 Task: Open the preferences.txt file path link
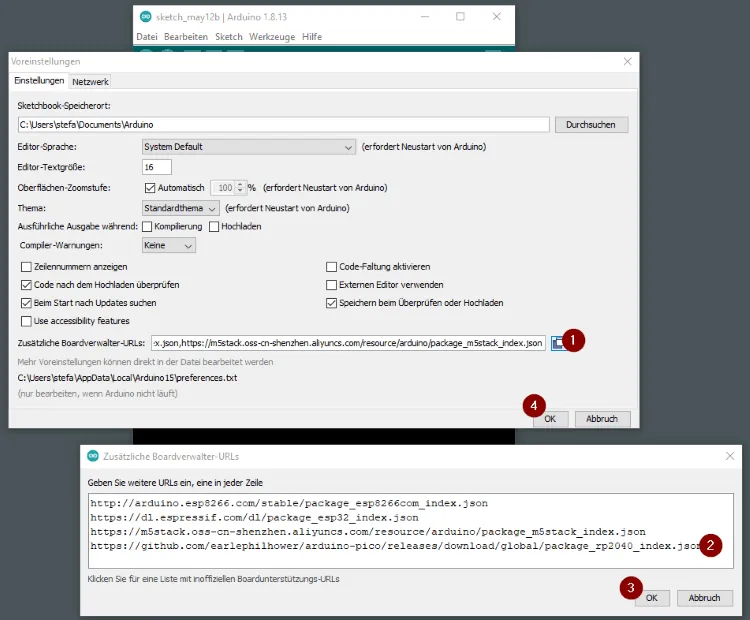coord(127,378)
